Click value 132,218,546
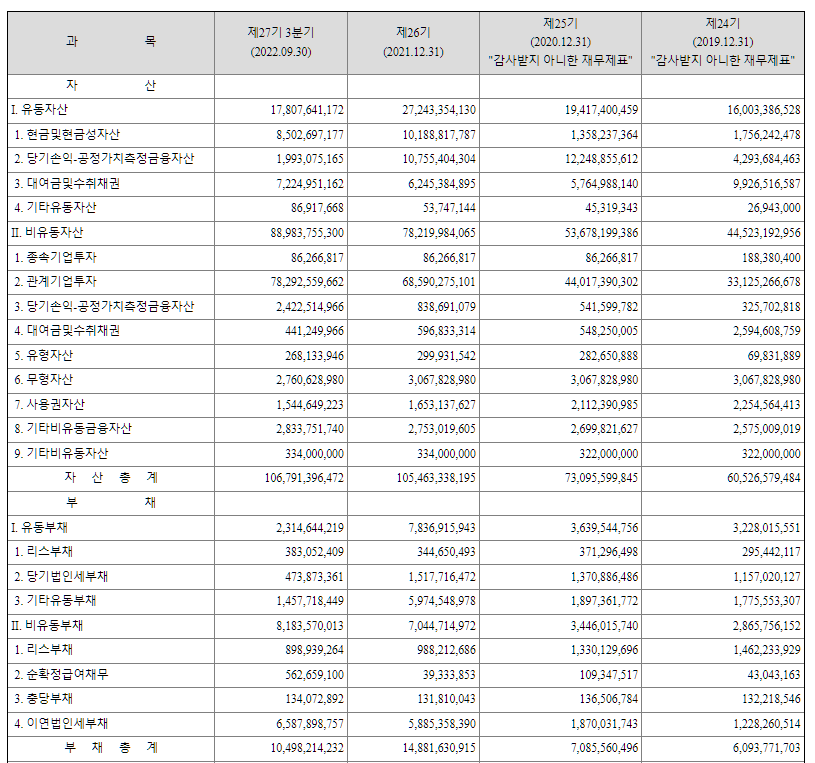The image size is (815, 763). pos(771,699)
